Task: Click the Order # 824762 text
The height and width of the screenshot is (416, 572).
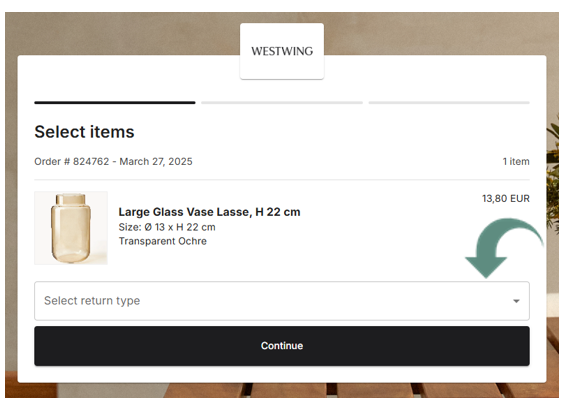Action: coord(72,161)
